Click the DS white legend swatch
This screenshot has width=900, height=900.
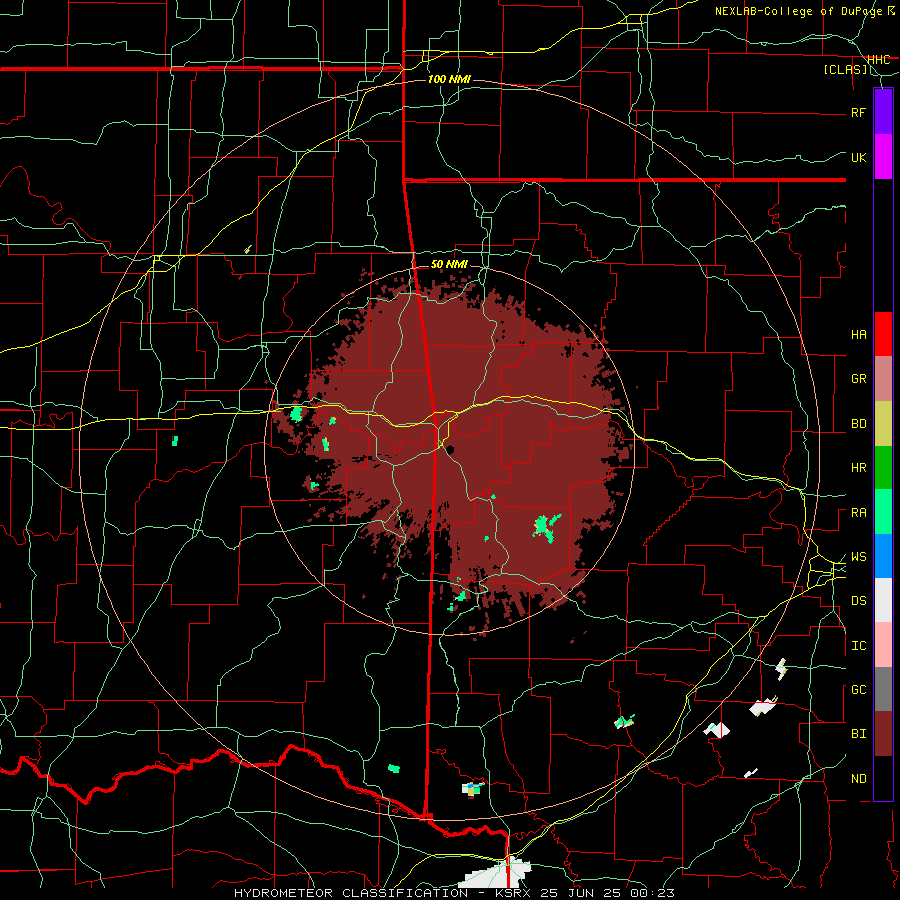tap(883, 600)
